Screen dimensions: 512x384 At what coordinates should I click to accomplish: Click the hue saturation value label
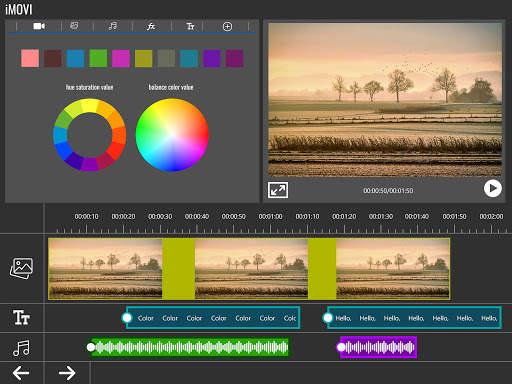tap(89, 87)
